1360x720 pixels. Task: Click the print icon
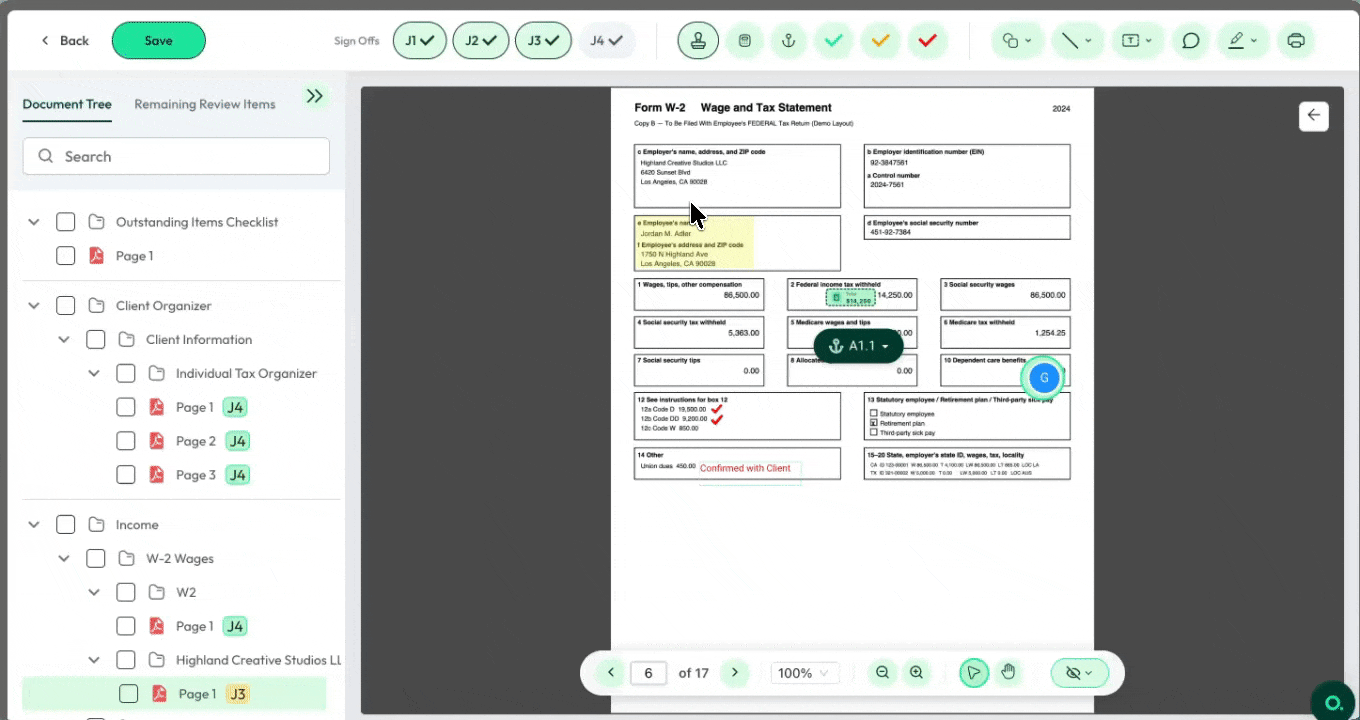pyautogui.click(x=1296, y=41)
